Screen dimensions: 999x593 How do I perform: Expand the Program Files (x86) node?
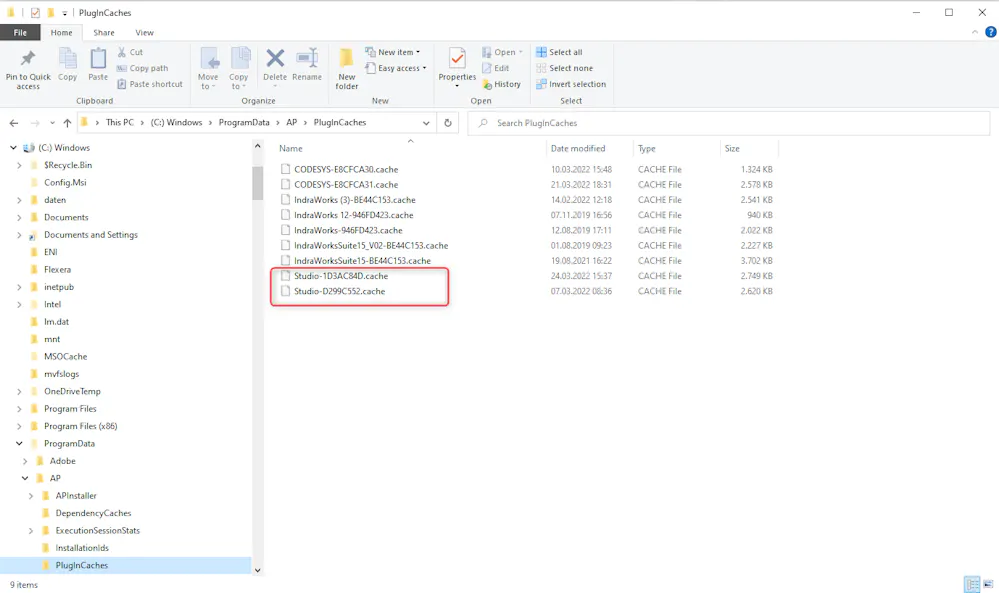(19, 426)
